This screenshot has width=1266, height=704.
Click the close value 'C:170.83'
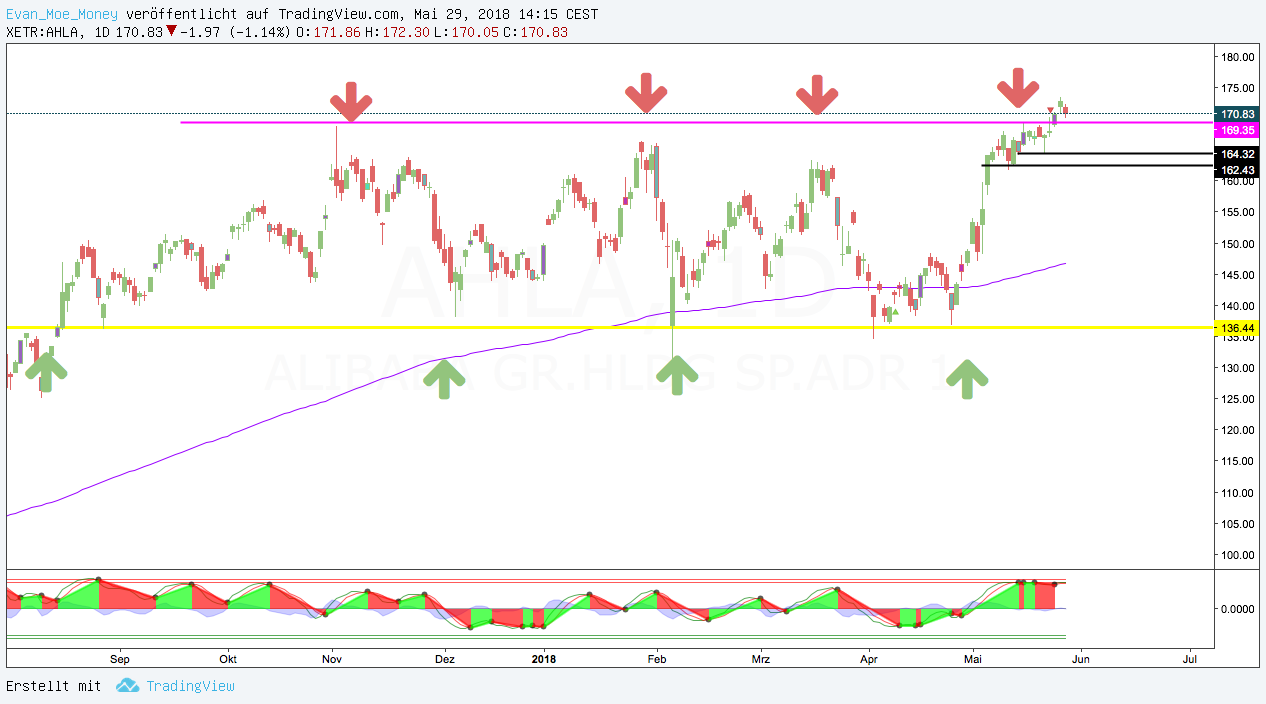pos(536,32)
